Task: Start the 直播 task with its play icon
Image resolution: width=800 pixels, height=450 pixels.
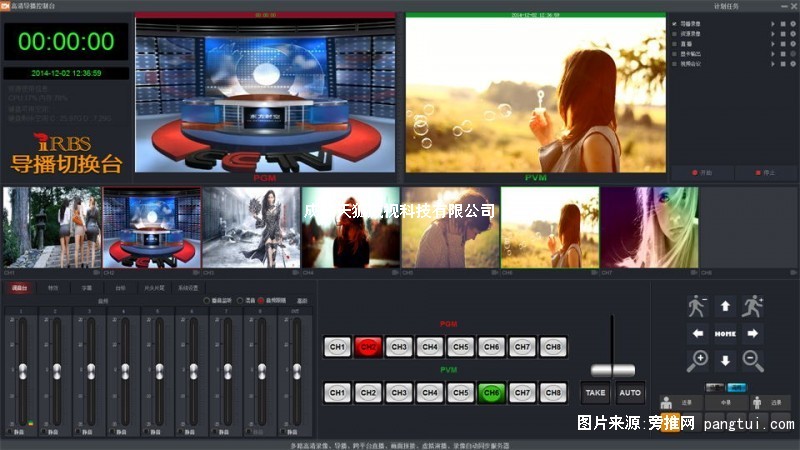Action: 772,44
